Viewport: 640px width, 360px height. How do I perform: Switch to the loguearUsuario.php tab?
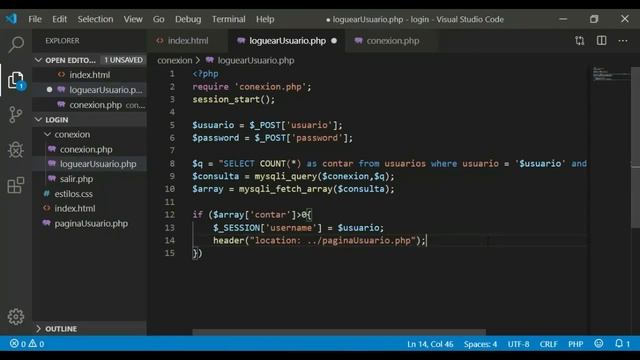tap(287, 41)
